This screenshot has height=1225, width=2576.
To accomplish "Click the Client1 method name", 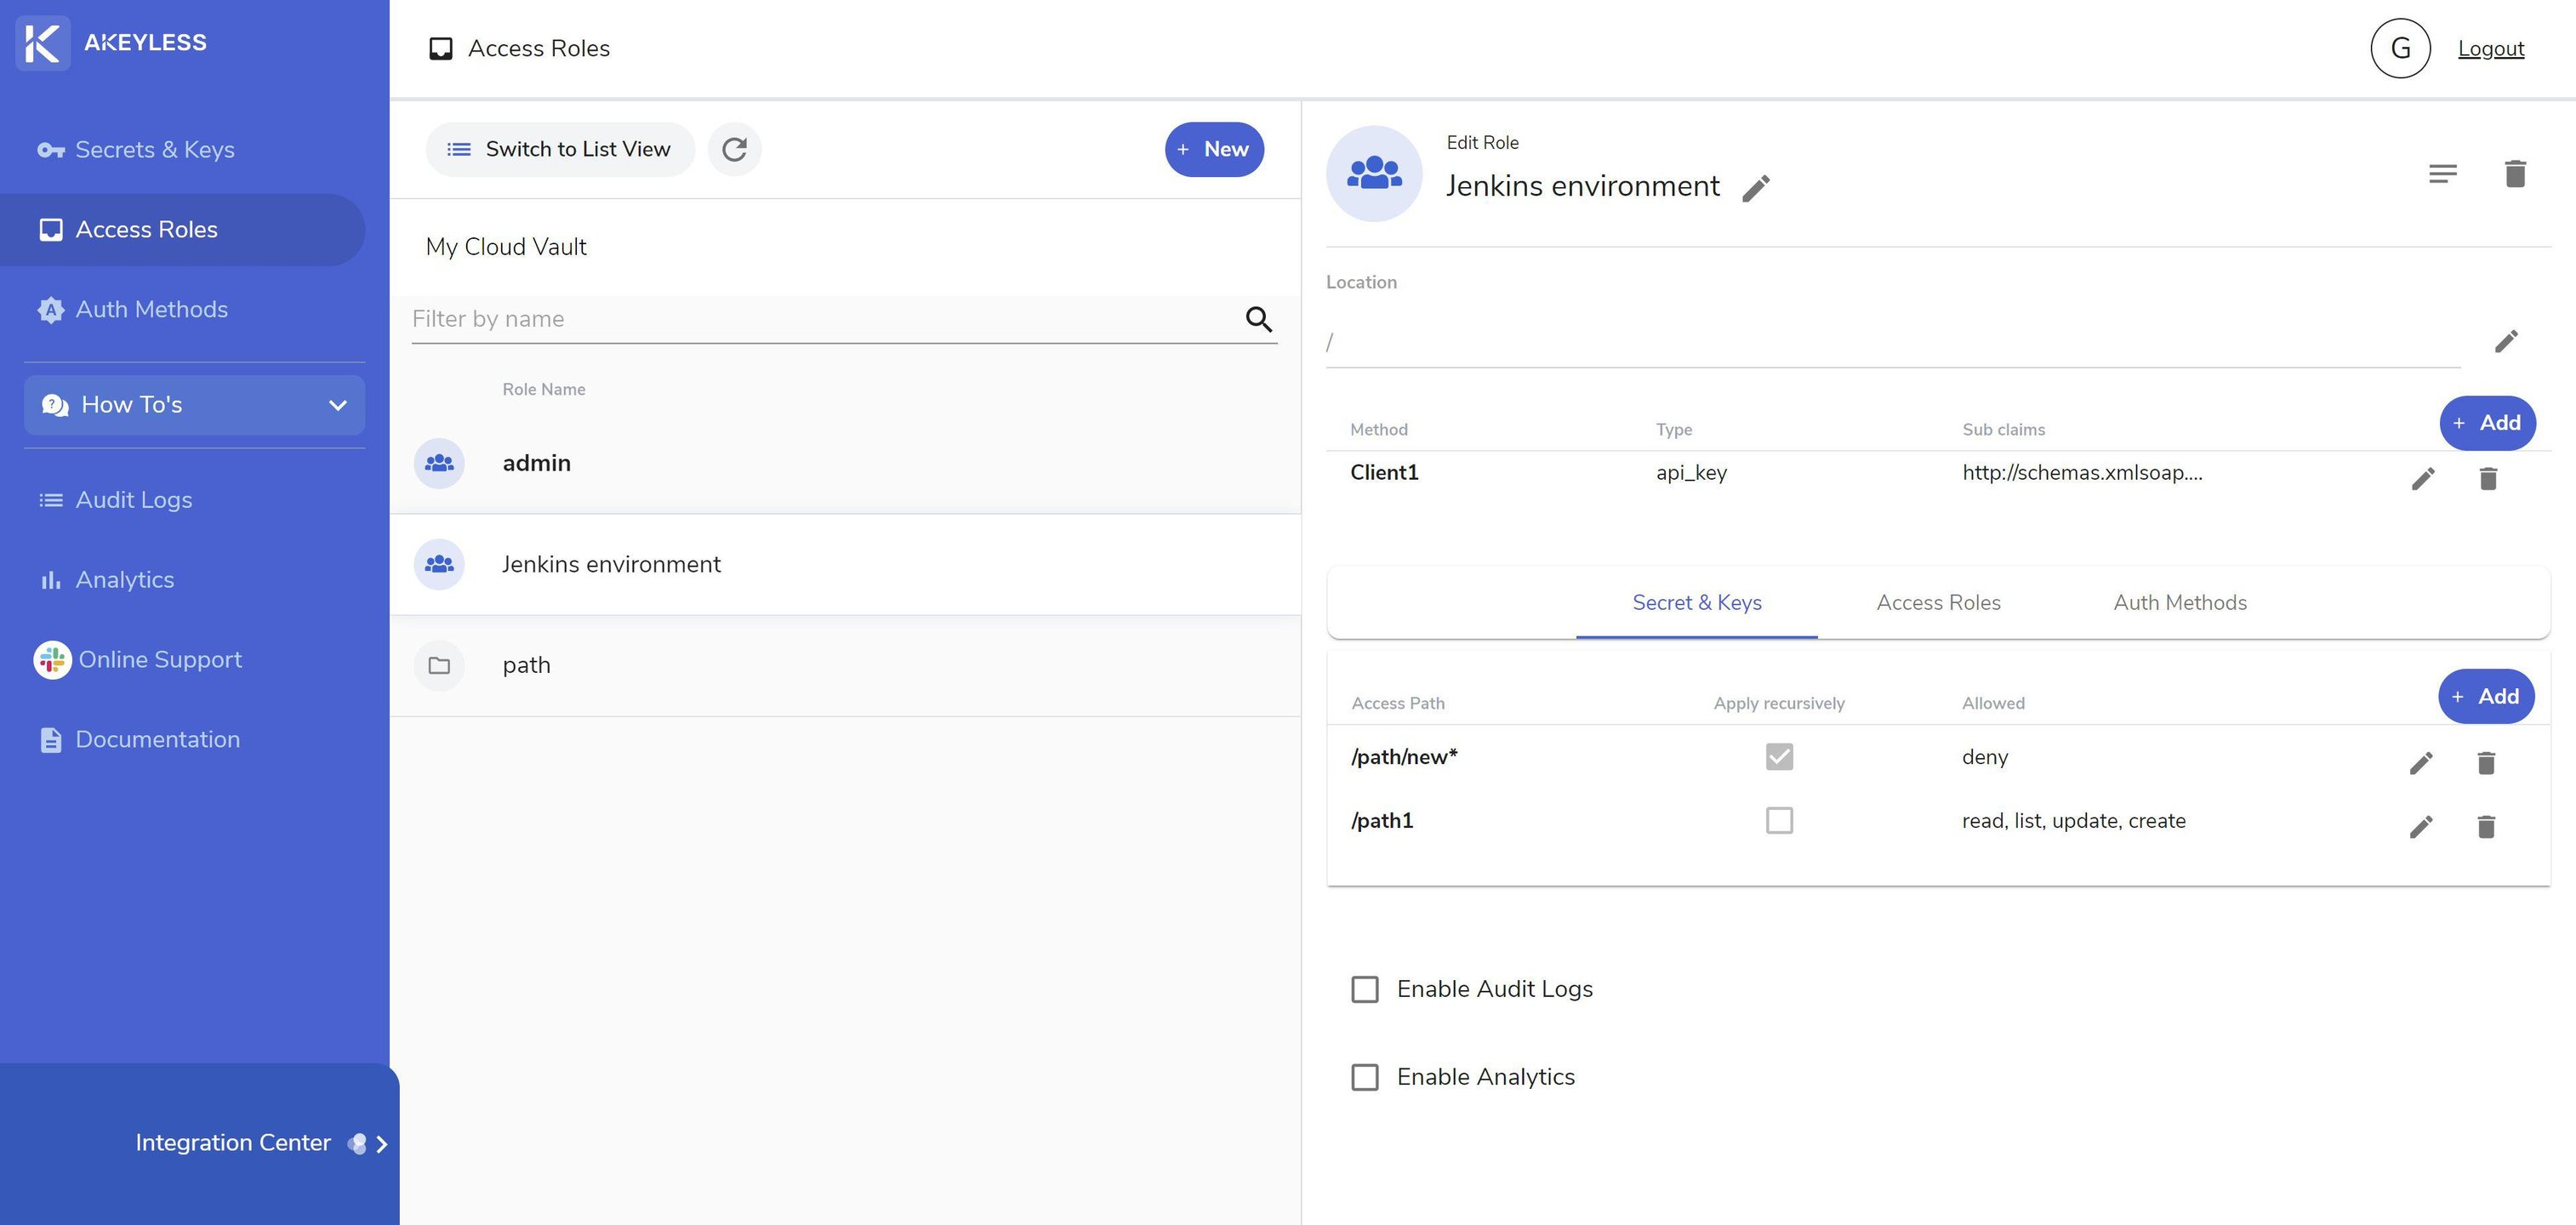I will click(1384, 473).
